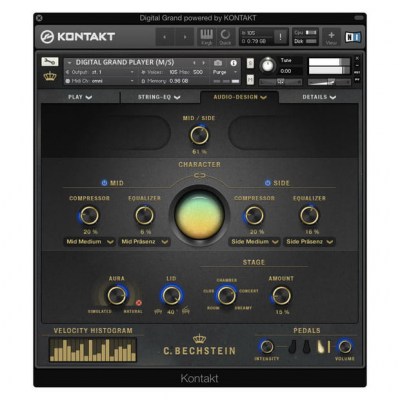Click the Mid/Side knob
The image size is (400, 400).
coord(199,135)
